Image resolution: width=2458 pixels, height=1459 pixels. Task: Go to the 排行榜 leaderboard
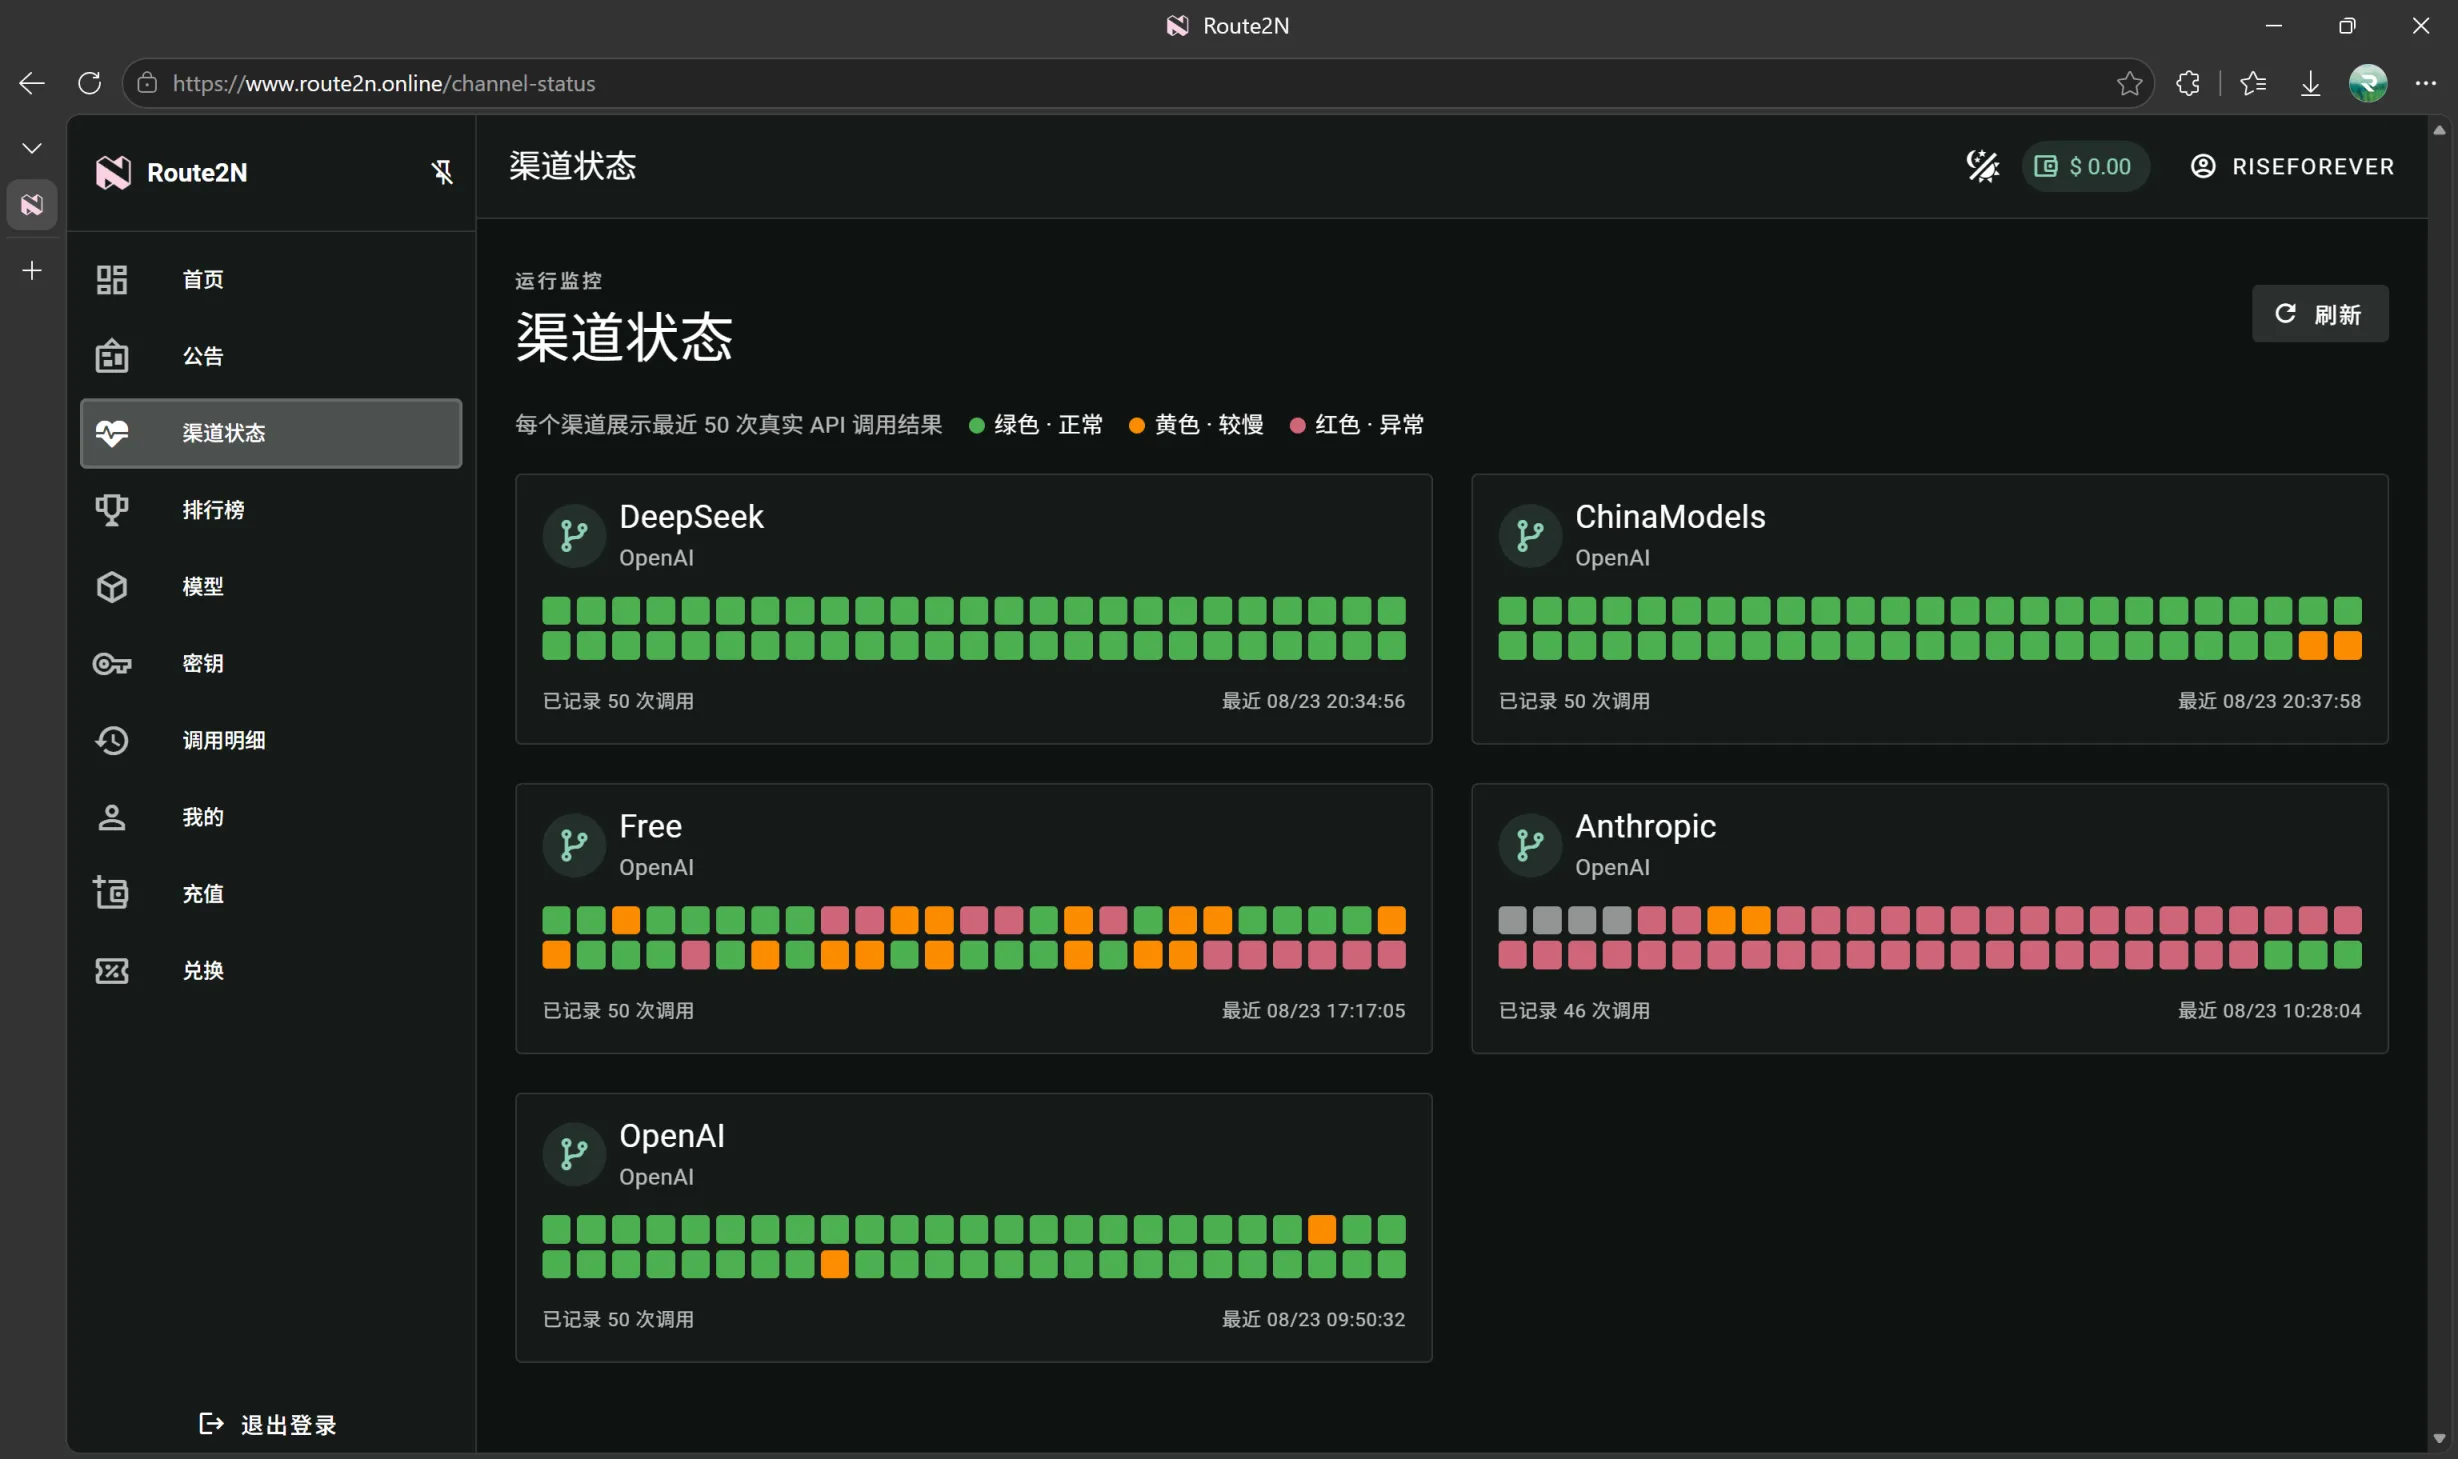coord(271,510)
